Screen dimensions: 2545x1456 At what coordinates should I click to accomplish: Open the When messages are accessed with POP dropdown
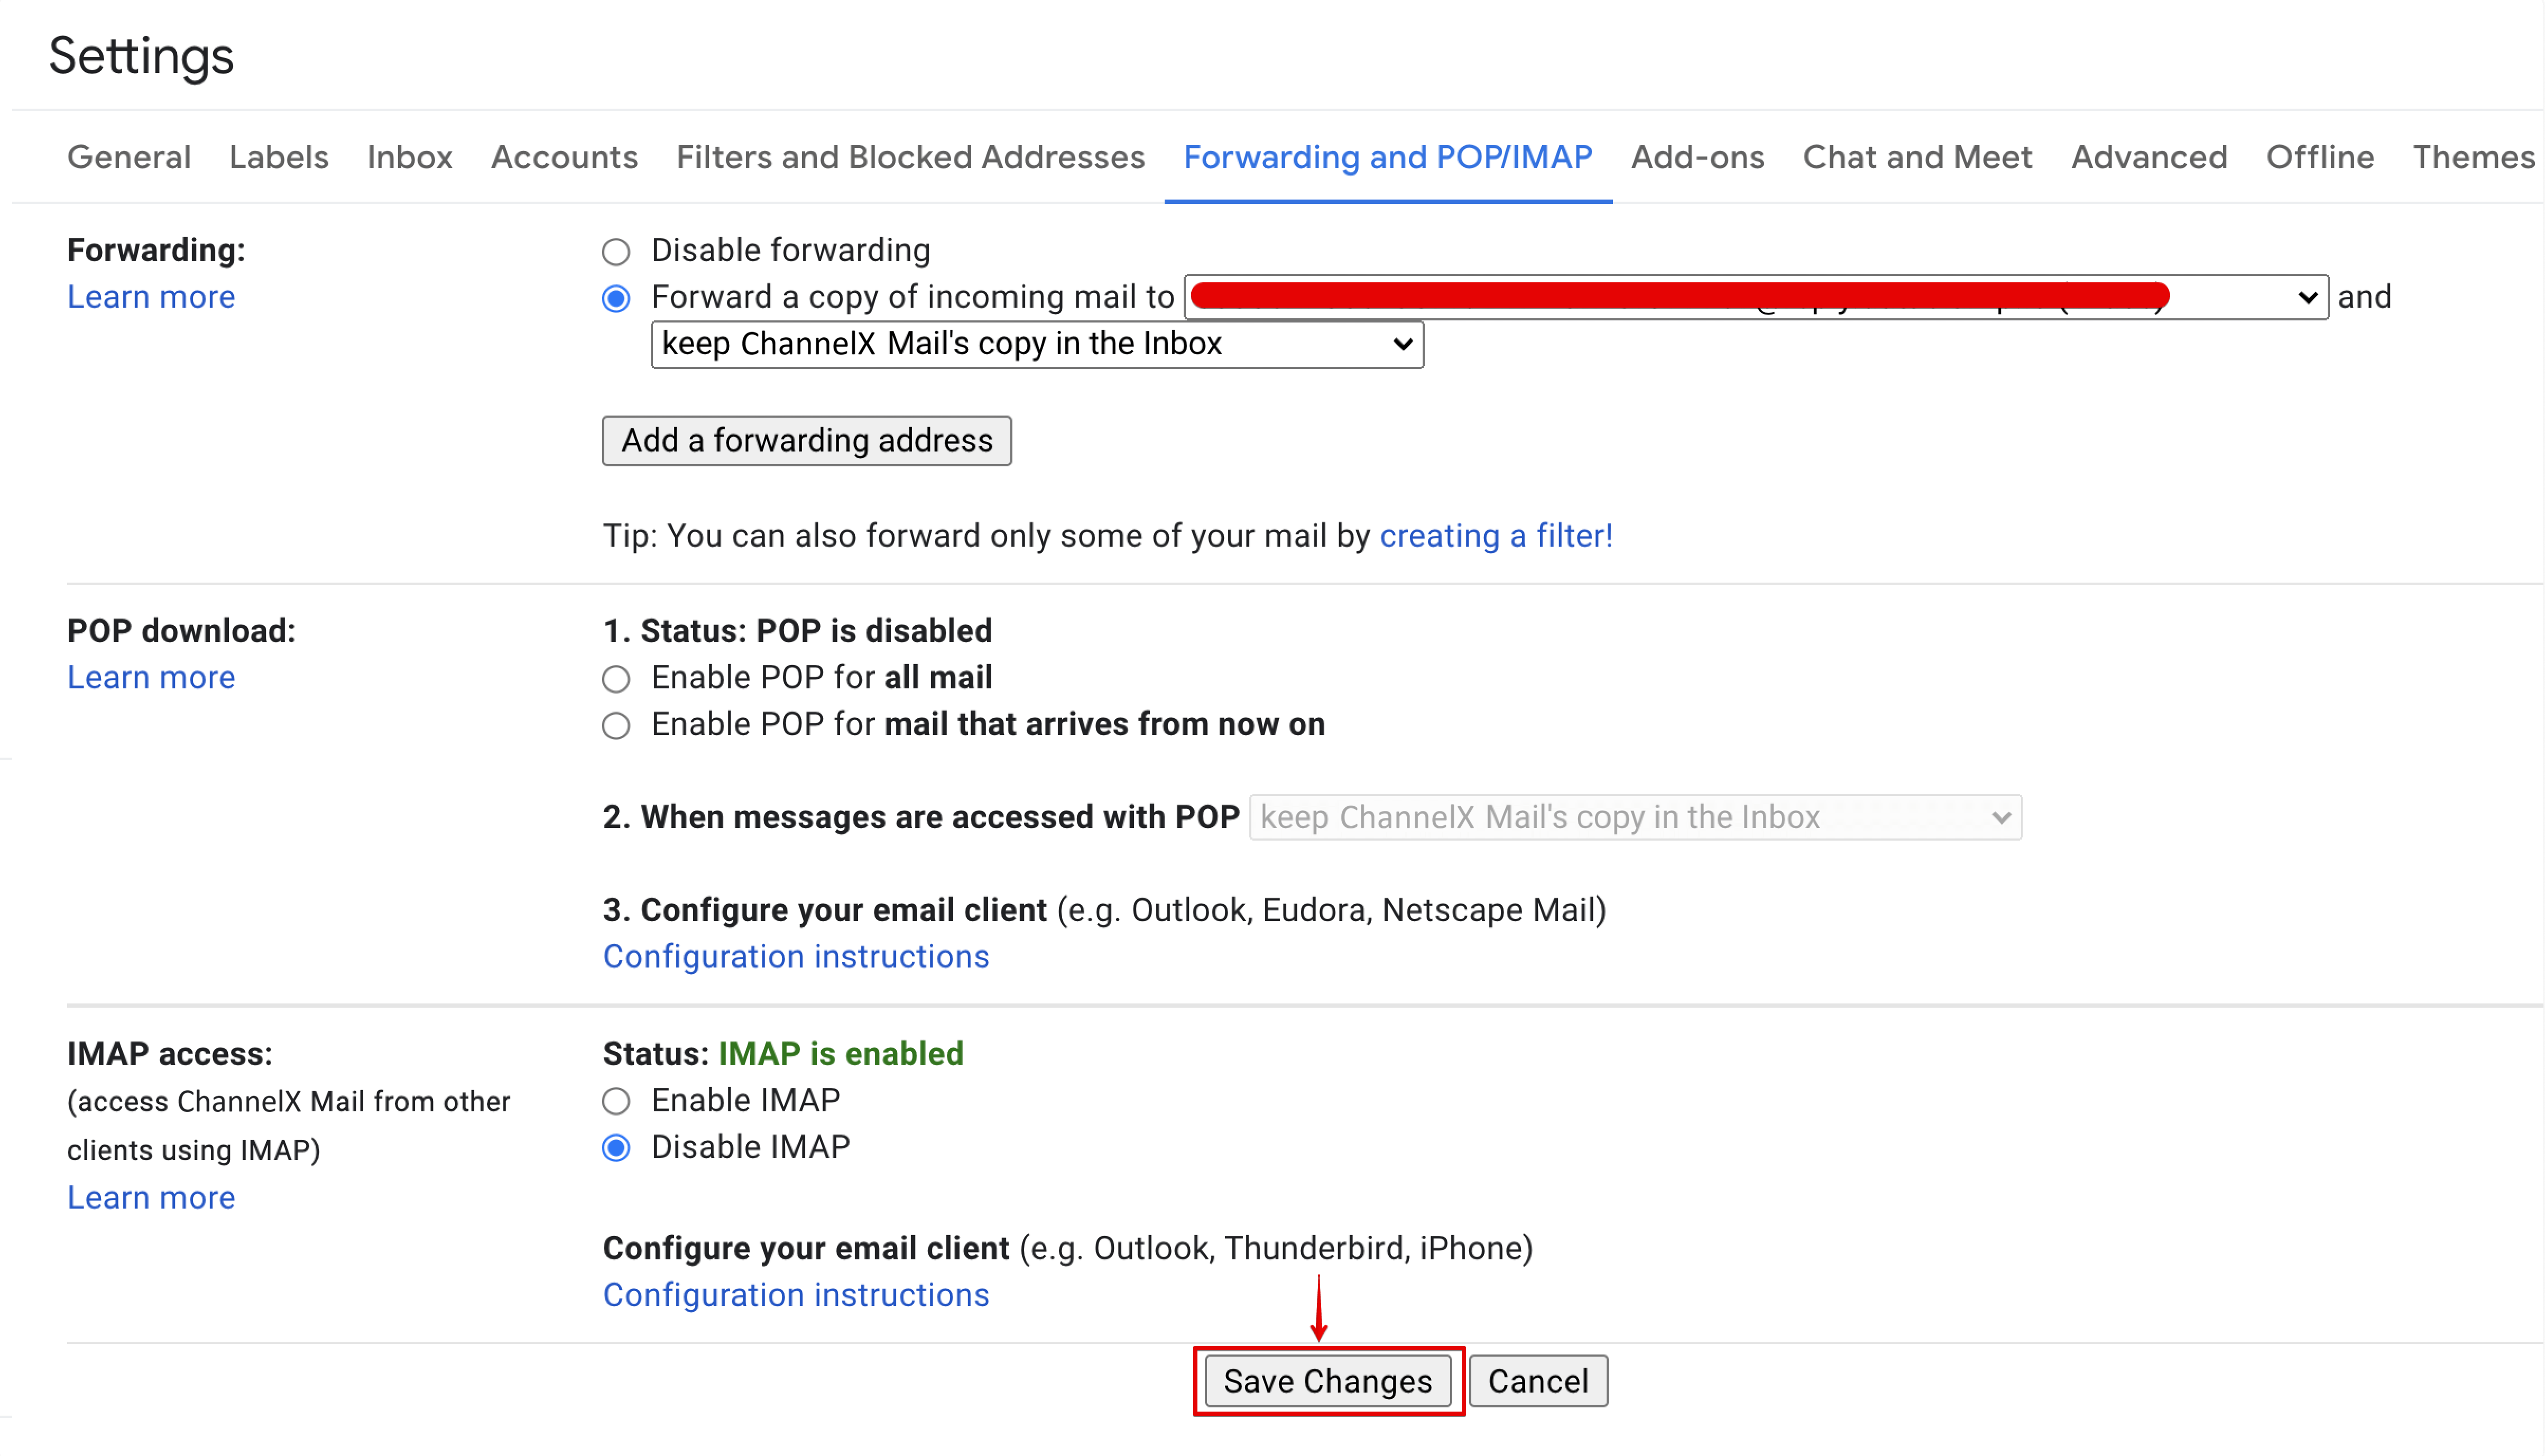[x=1636, y=817]
